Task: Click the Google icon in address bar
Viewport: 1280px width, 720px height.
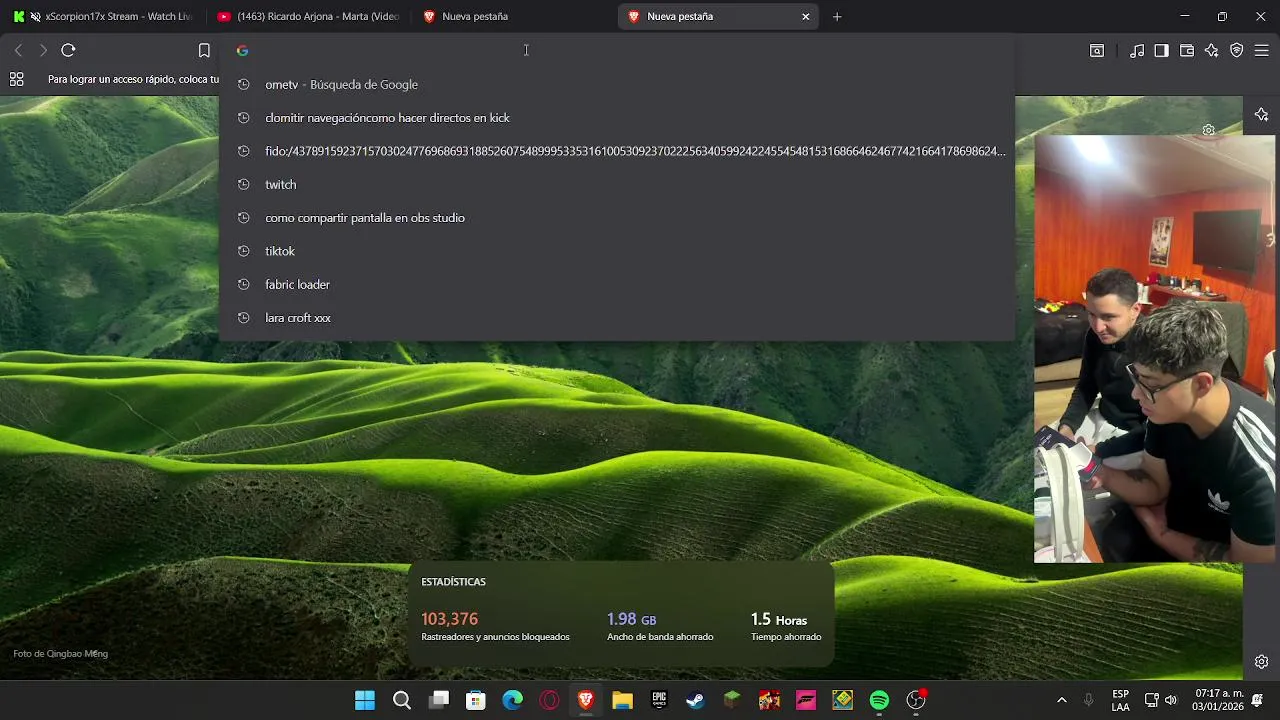Action: (242, 50)
